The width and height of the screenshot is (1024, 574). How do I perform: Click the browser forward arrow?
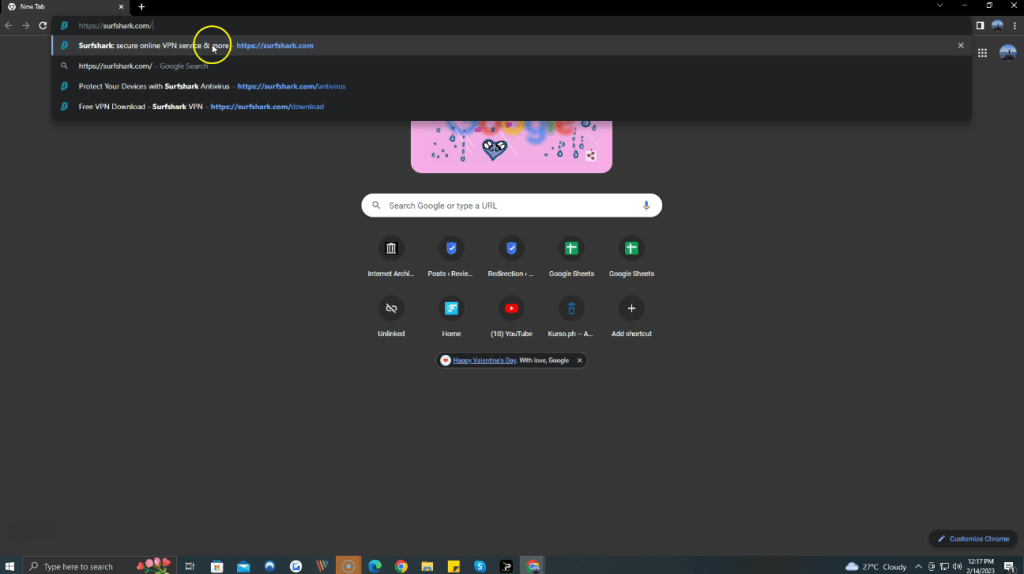[25, 25]
